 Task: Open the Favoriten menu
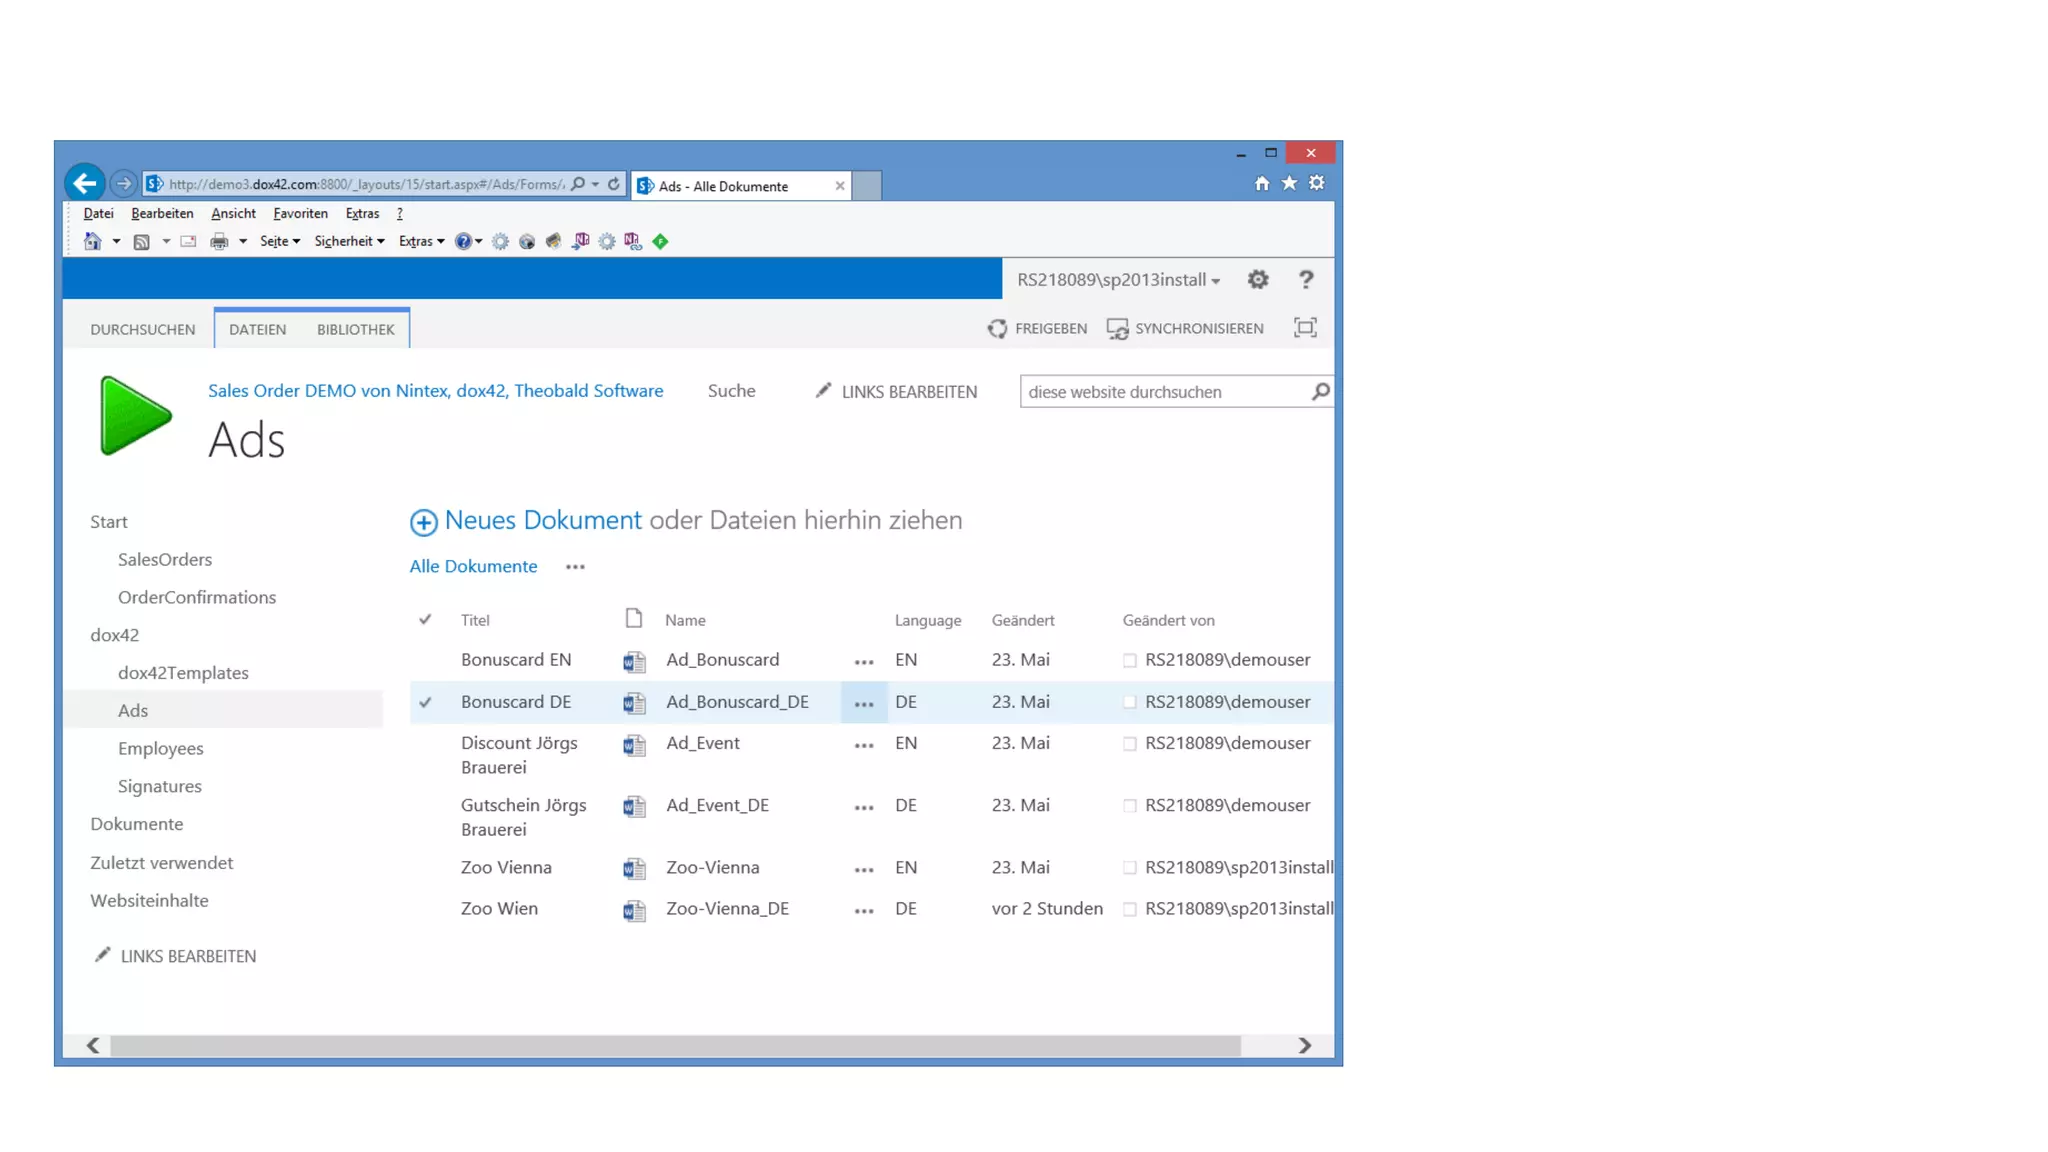point(300,213)
